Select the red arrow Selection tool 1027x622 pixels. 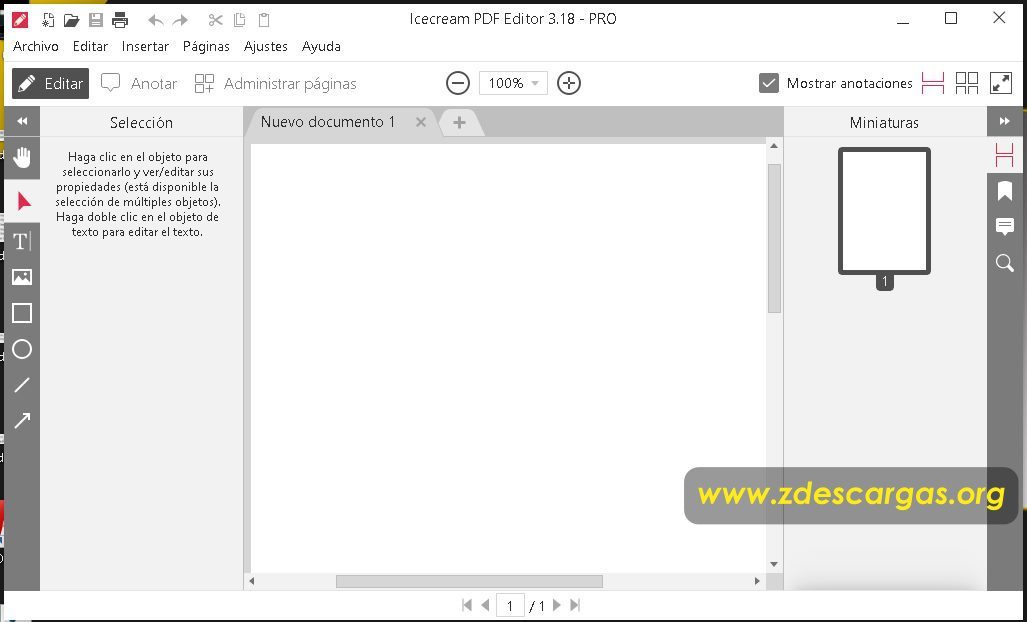(23, 201)
